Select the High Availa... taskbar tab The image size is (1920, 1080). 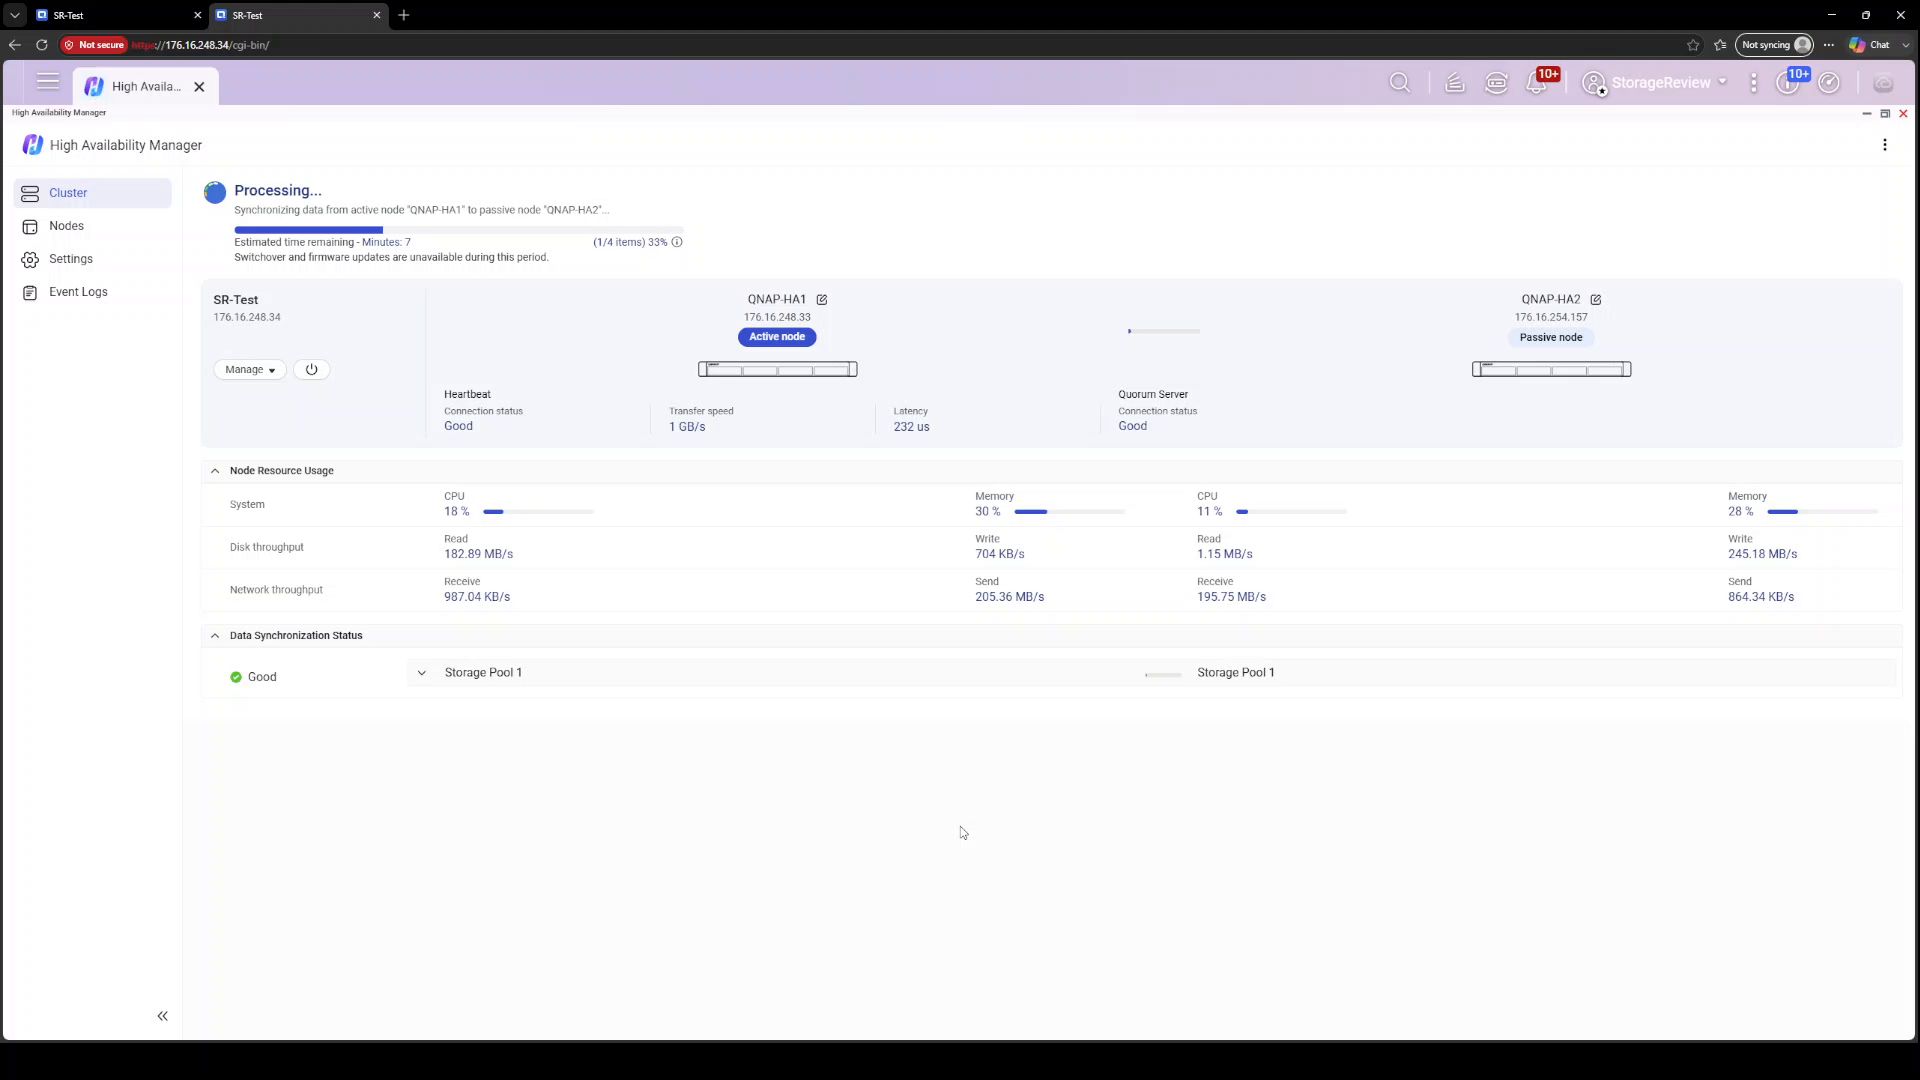pos(146,87)
